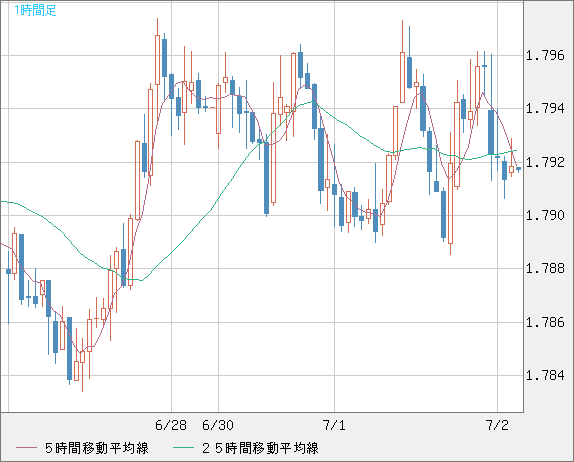Select the 1.794 price axis label
This screenshot has height=462, width=574.
[545, 108]
